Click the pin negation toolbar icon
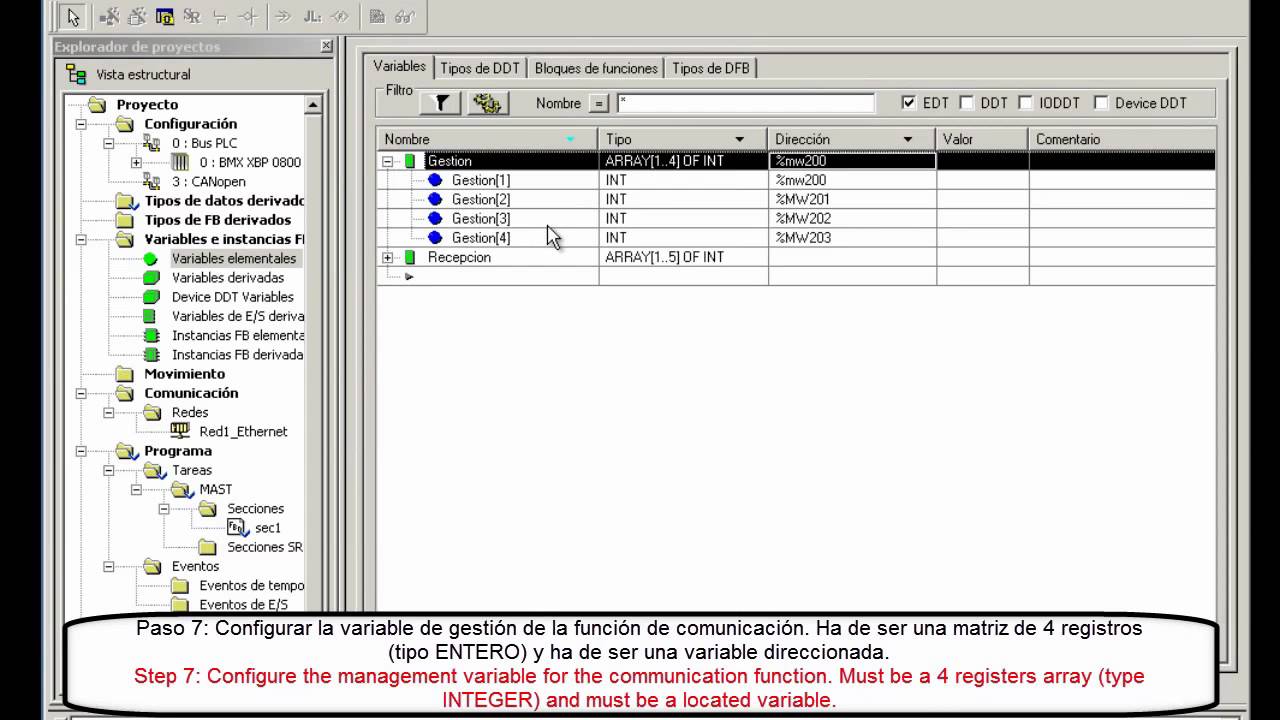Screen dimensions: 1280x720 tap(249, 17)
